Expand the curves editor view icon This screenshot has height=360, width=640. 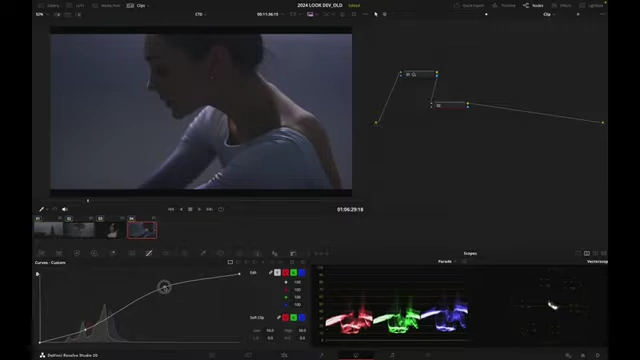click(292, 262)
